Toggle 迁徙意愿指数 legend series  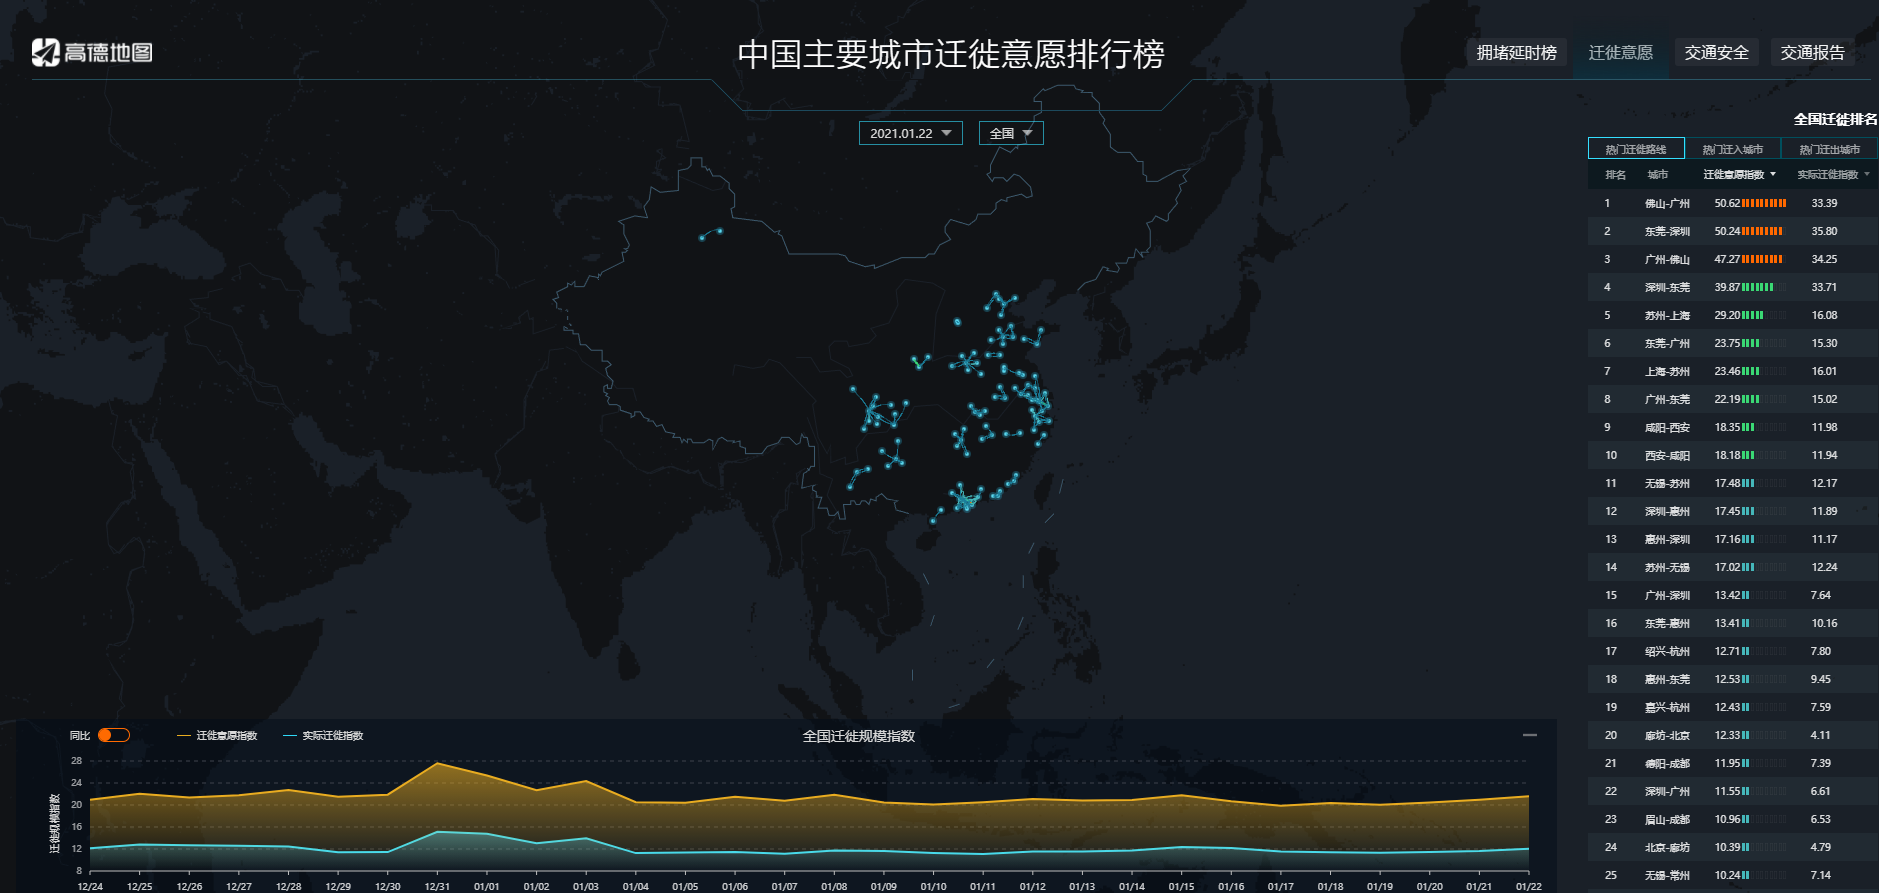217,736
